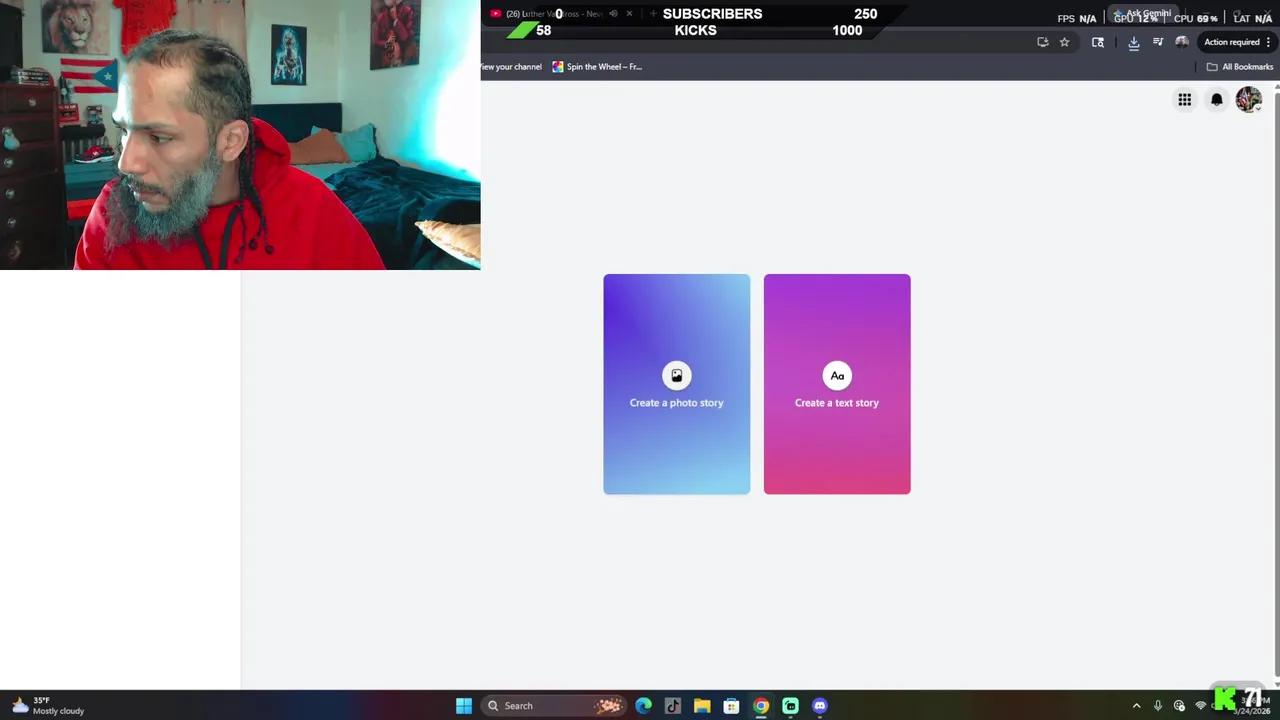Image resolution: width=1280 pixels, height=720 pixels.
Task: Open Spin the Wheel bookmark
Action: coord(597,67)
